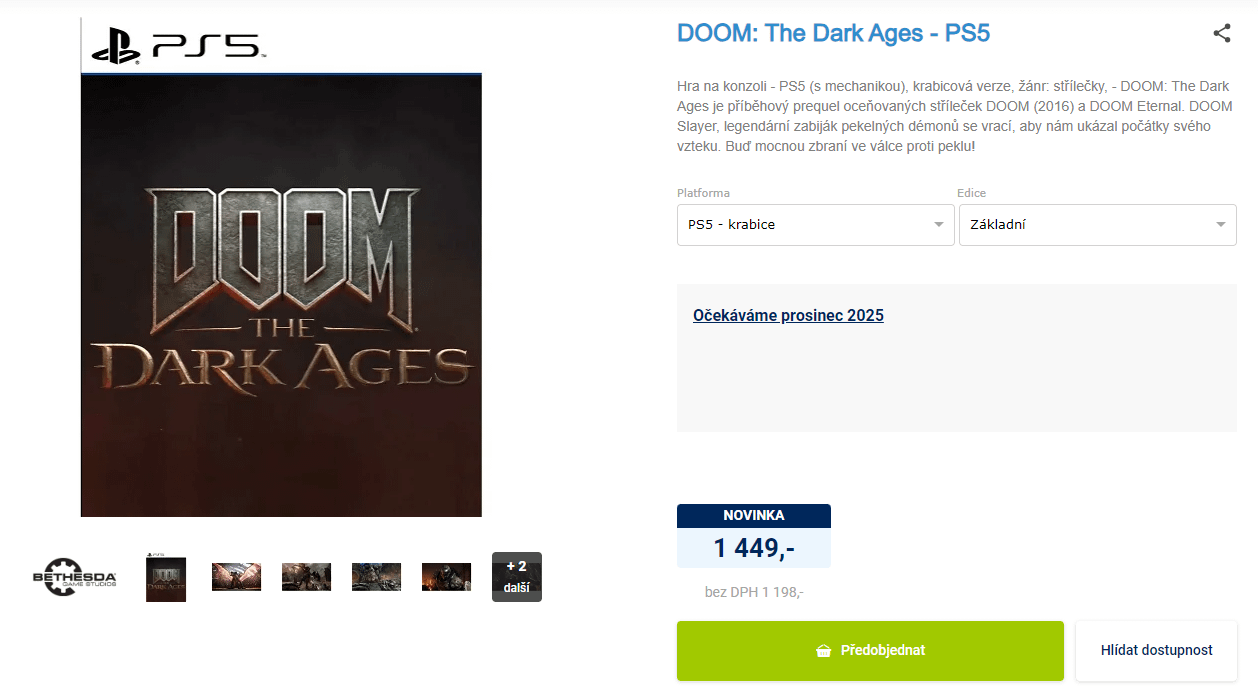Click the share icon beside the title
Screen dimensions: 1258x688
(1221, 33)
